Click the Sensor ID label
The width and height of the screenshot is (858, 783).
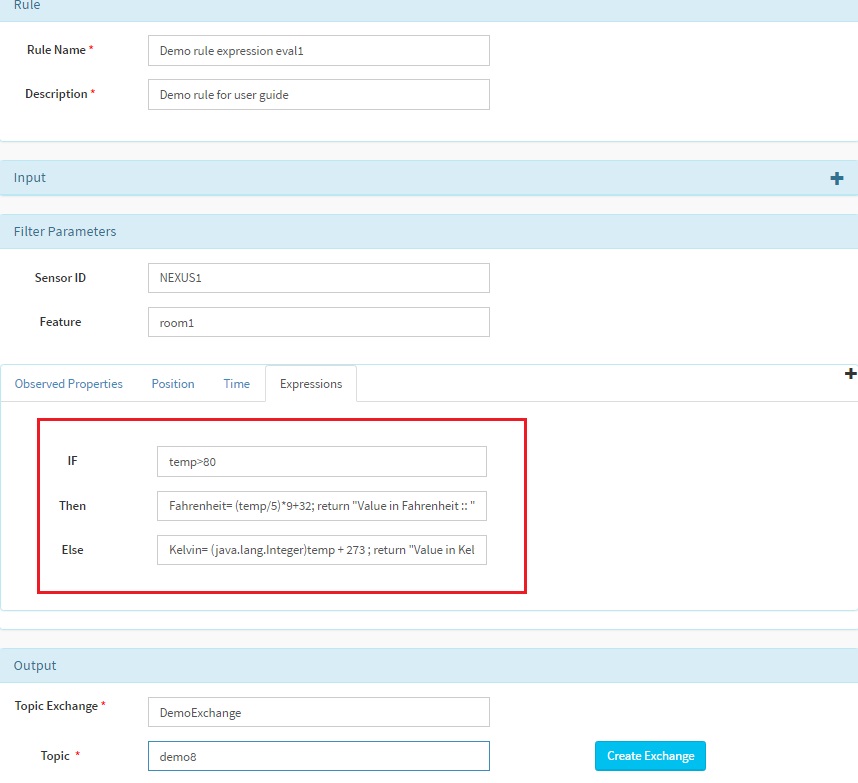coord(60,278)
